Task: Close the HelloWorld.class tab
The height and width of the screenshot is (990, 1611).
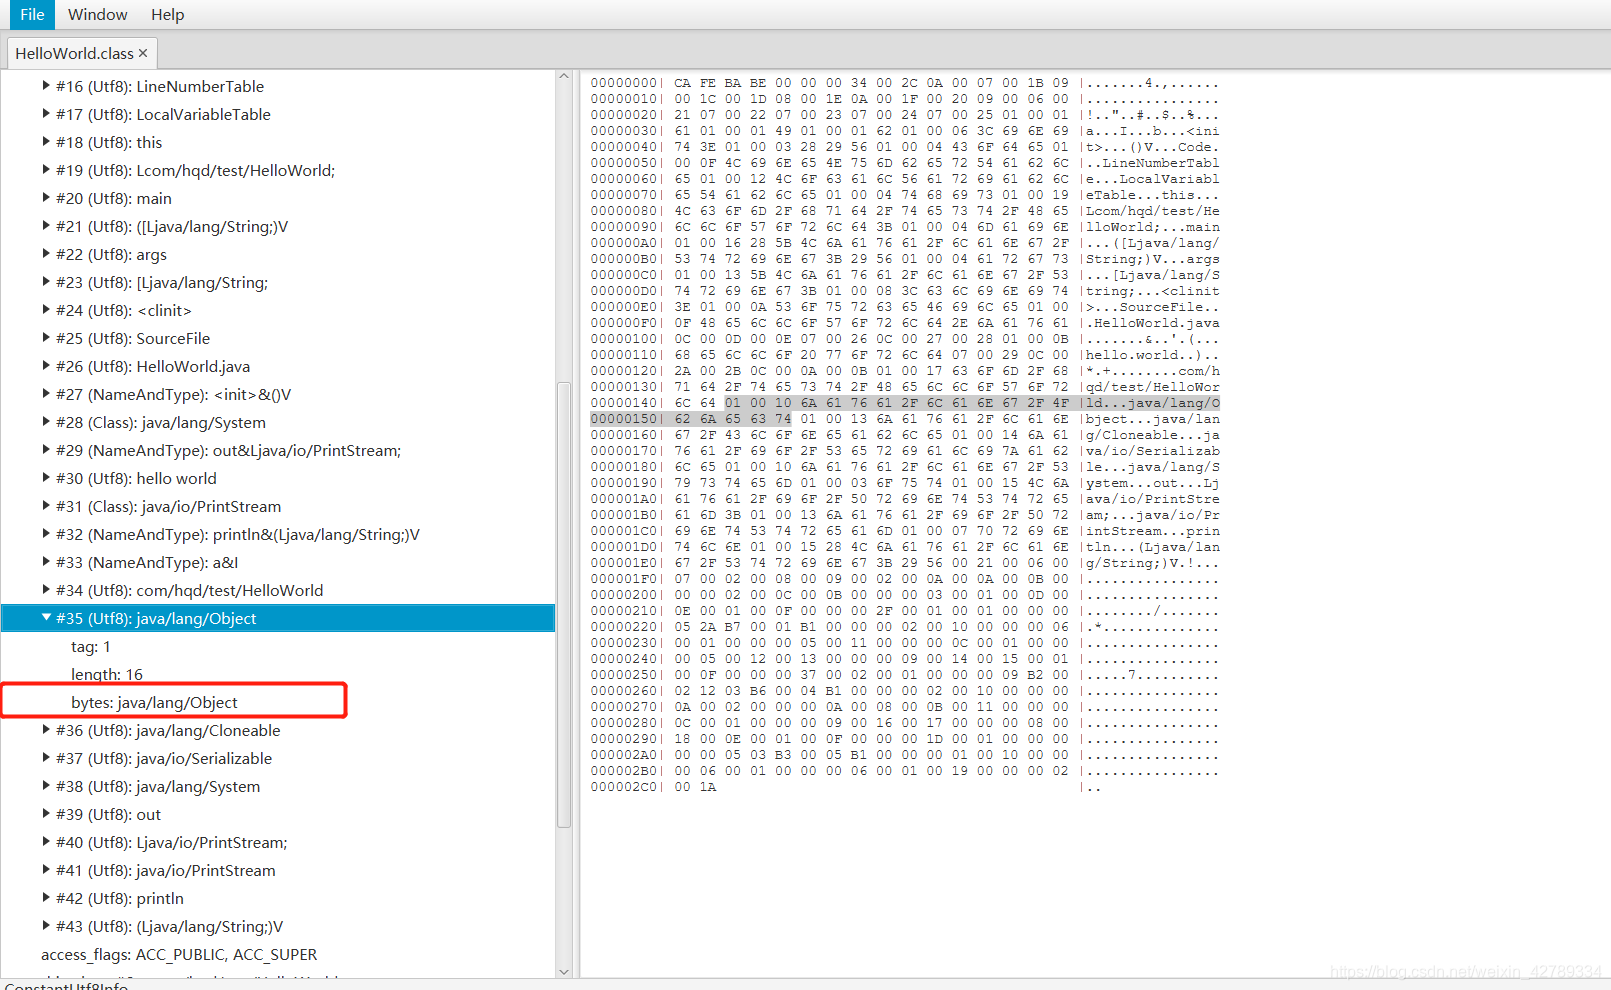Action: click(143, 53)
